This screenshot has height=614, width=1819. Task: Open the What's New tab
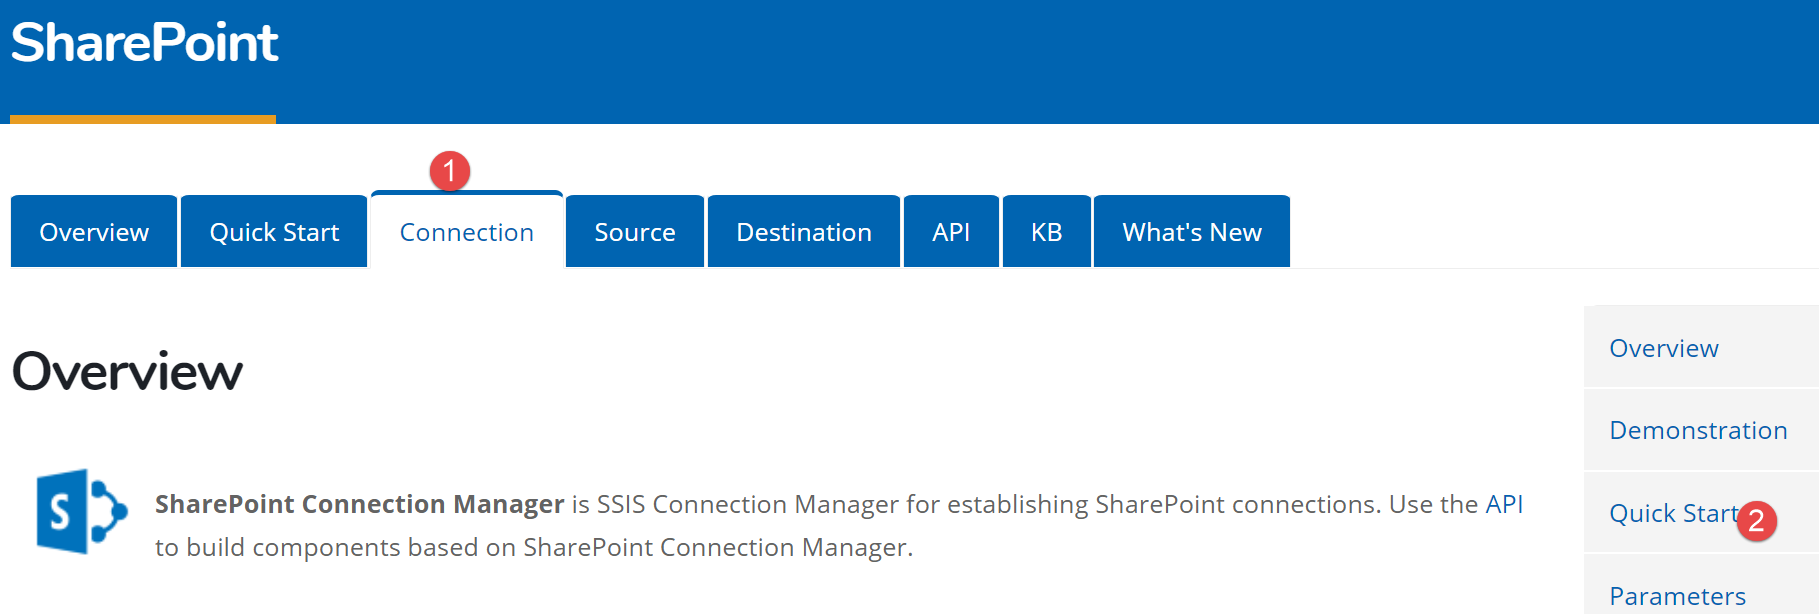click(x=1192, y=232)
